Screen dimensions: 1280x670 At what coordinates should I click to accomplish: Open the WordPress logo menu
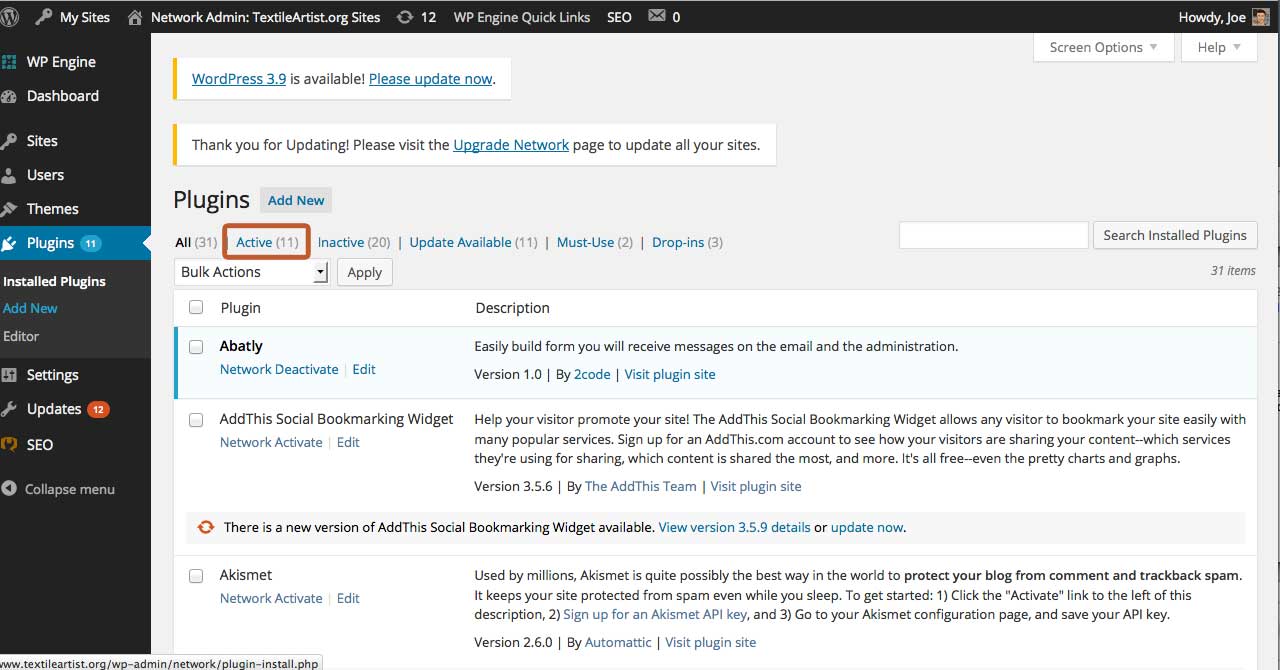coord(11,17)
